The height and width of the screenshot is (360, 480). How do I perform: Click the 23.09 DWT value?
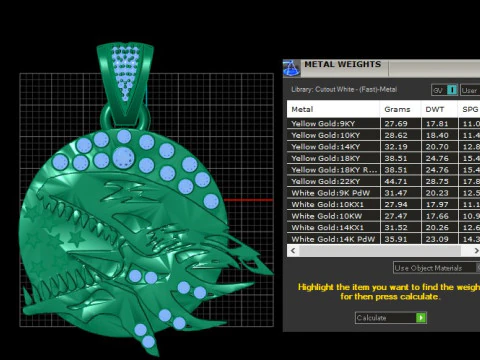[x=437, y=239]
